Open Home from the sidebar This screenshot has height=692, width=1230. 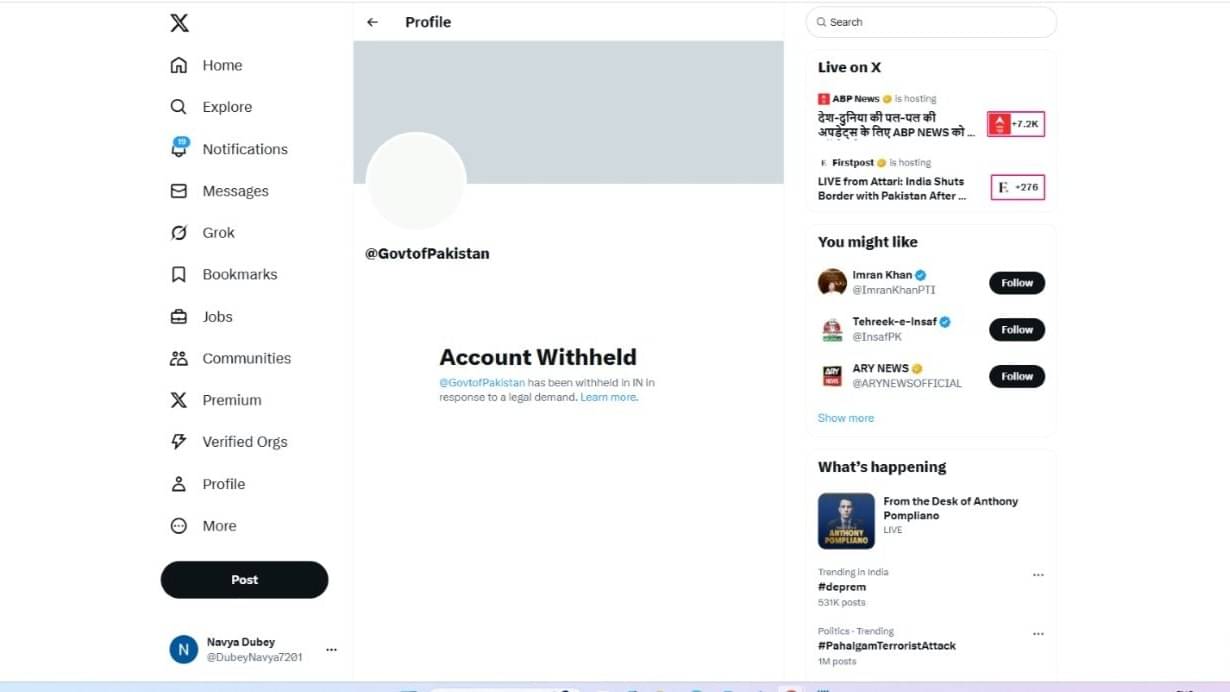pos(222,65)
